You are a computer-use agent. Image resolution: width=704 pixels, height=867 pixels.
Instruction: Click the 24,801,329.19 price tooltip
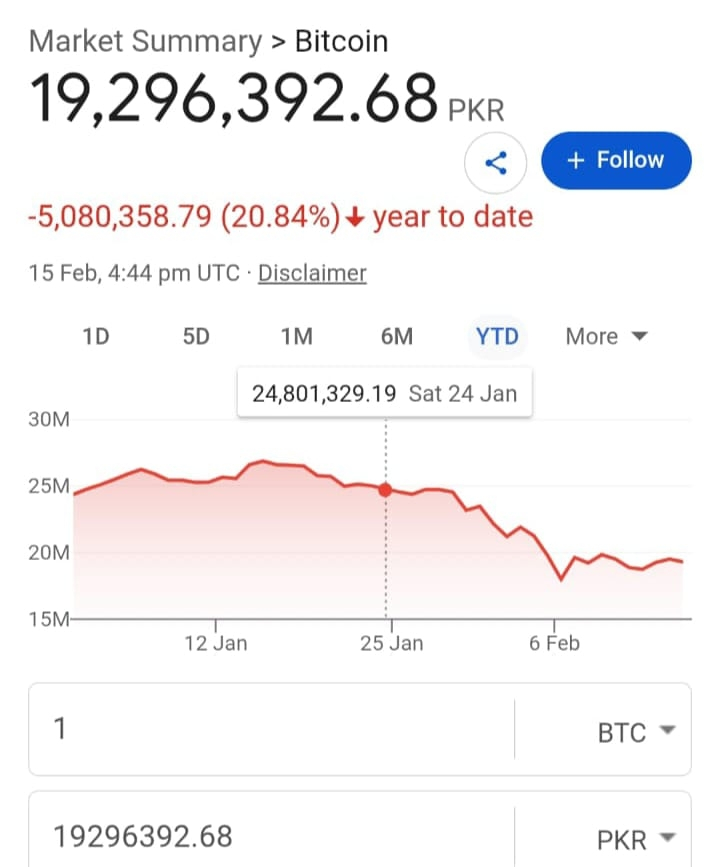[x=384, y=393]
